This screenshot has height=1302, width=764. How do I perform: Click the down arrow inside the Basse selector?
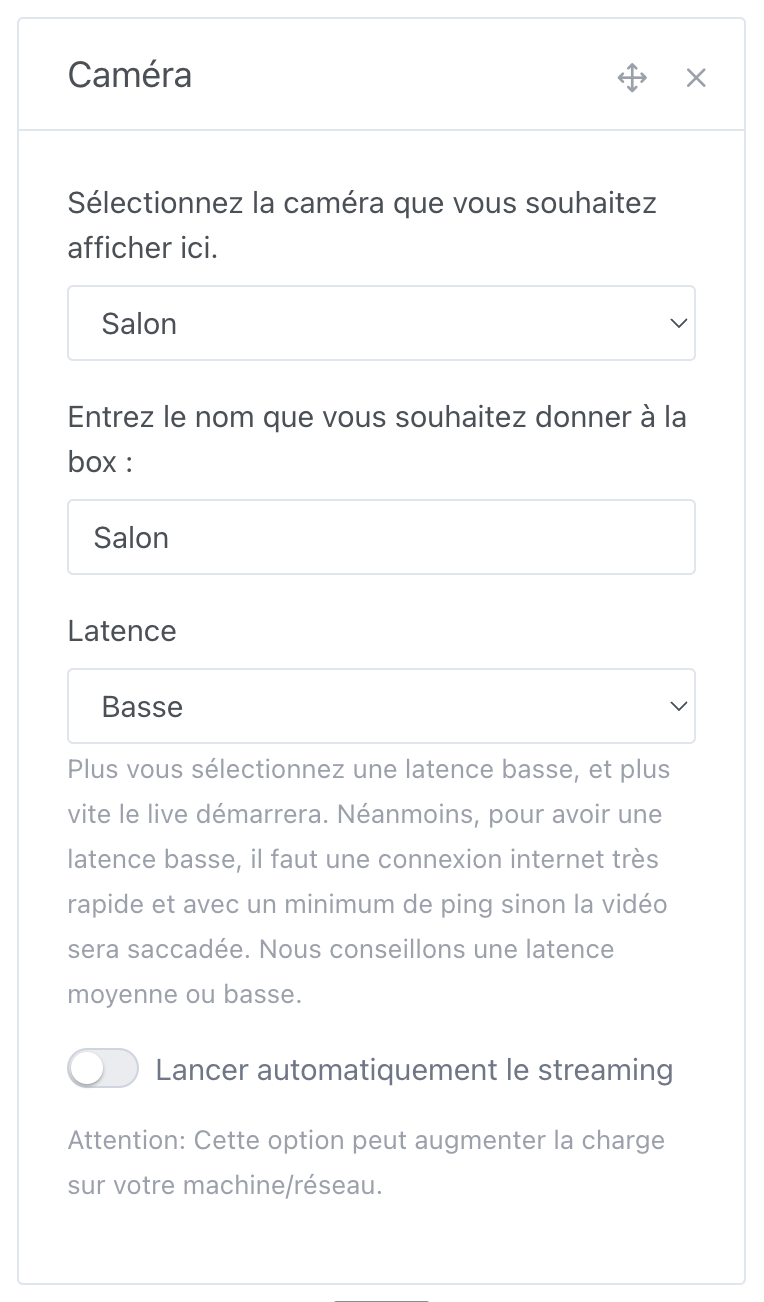click(x=677, y=706)
